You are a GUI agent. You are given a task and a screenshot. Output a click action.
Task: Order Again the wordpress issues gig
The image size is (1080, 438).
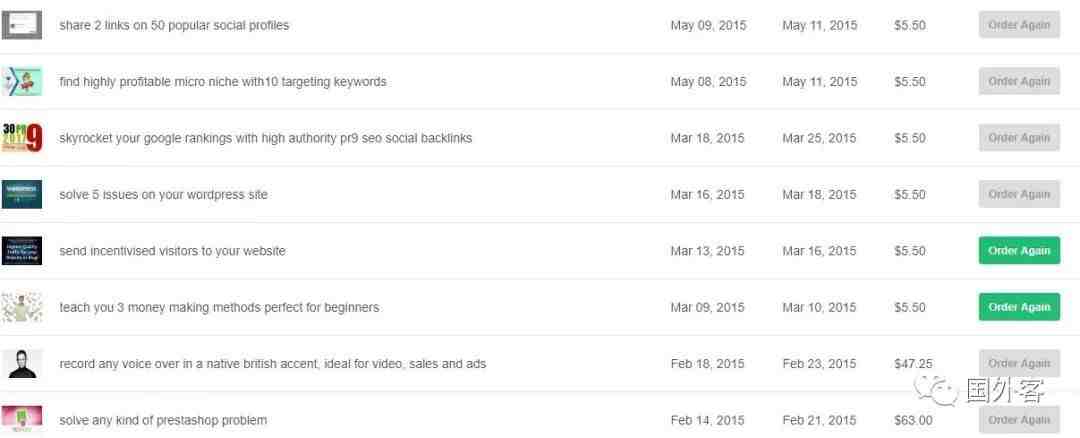pos(1019,194)
